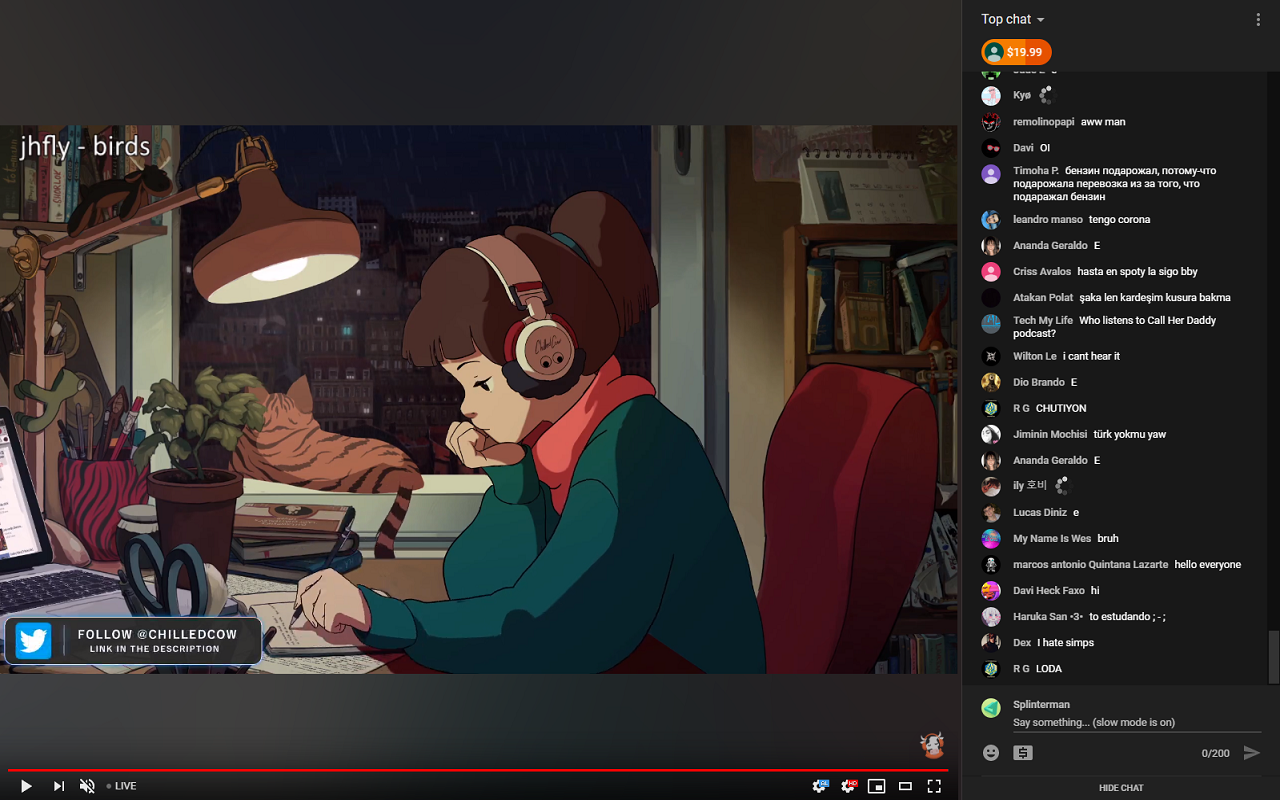Viewport: 1280px width, 800px height.
Task: Click the chat scrollbar thumb
Action: click(1273, 656)
